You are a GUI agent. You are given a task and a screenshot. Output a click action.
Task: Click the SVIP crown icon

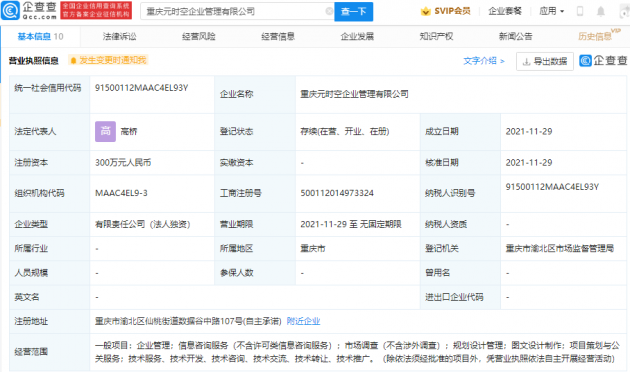[x=425, y=11]
